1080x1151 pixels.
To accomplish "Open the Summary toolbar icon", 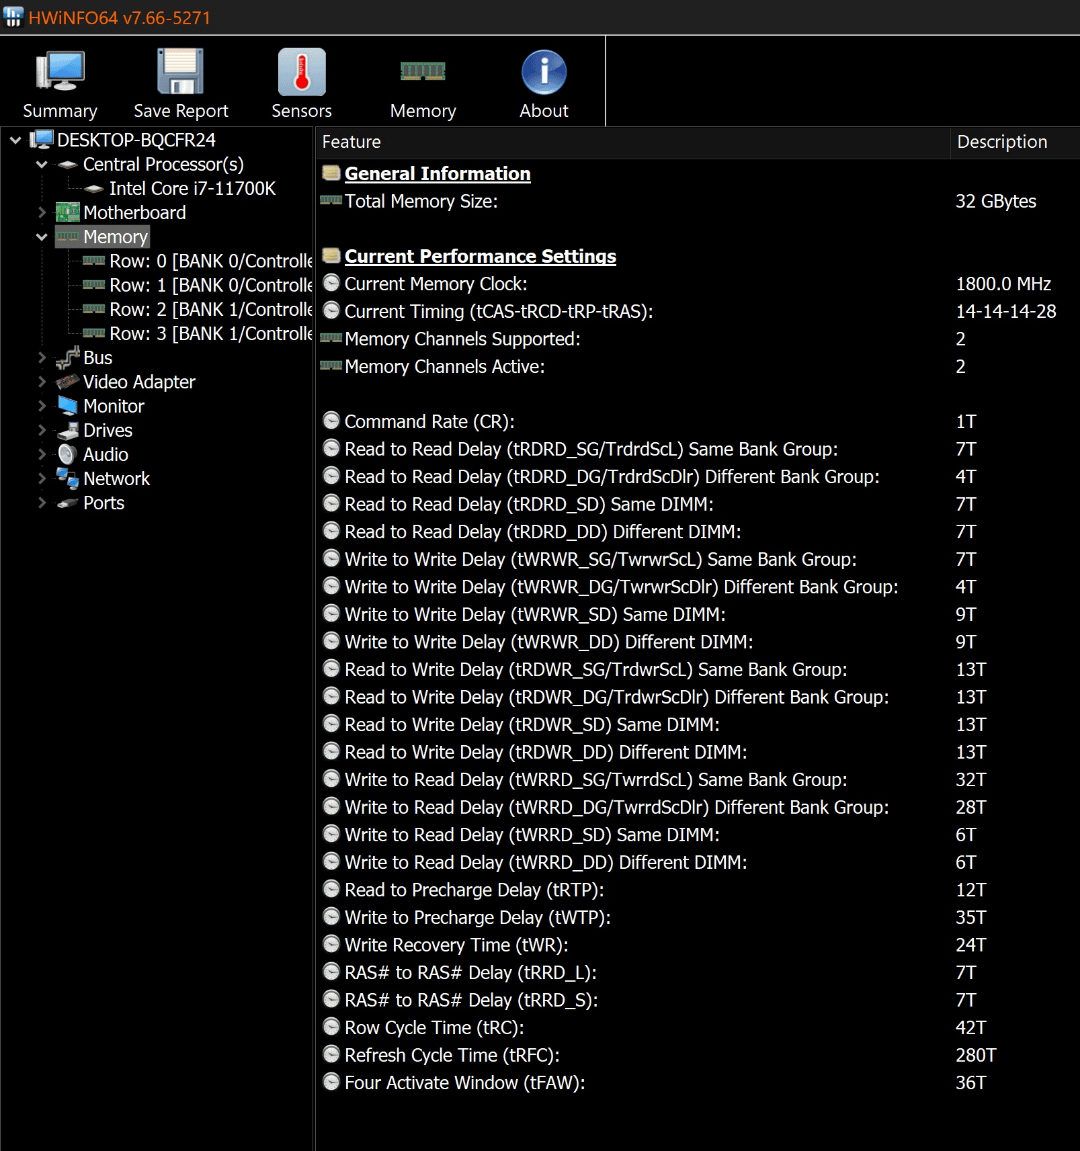I will tap(60, 71).
